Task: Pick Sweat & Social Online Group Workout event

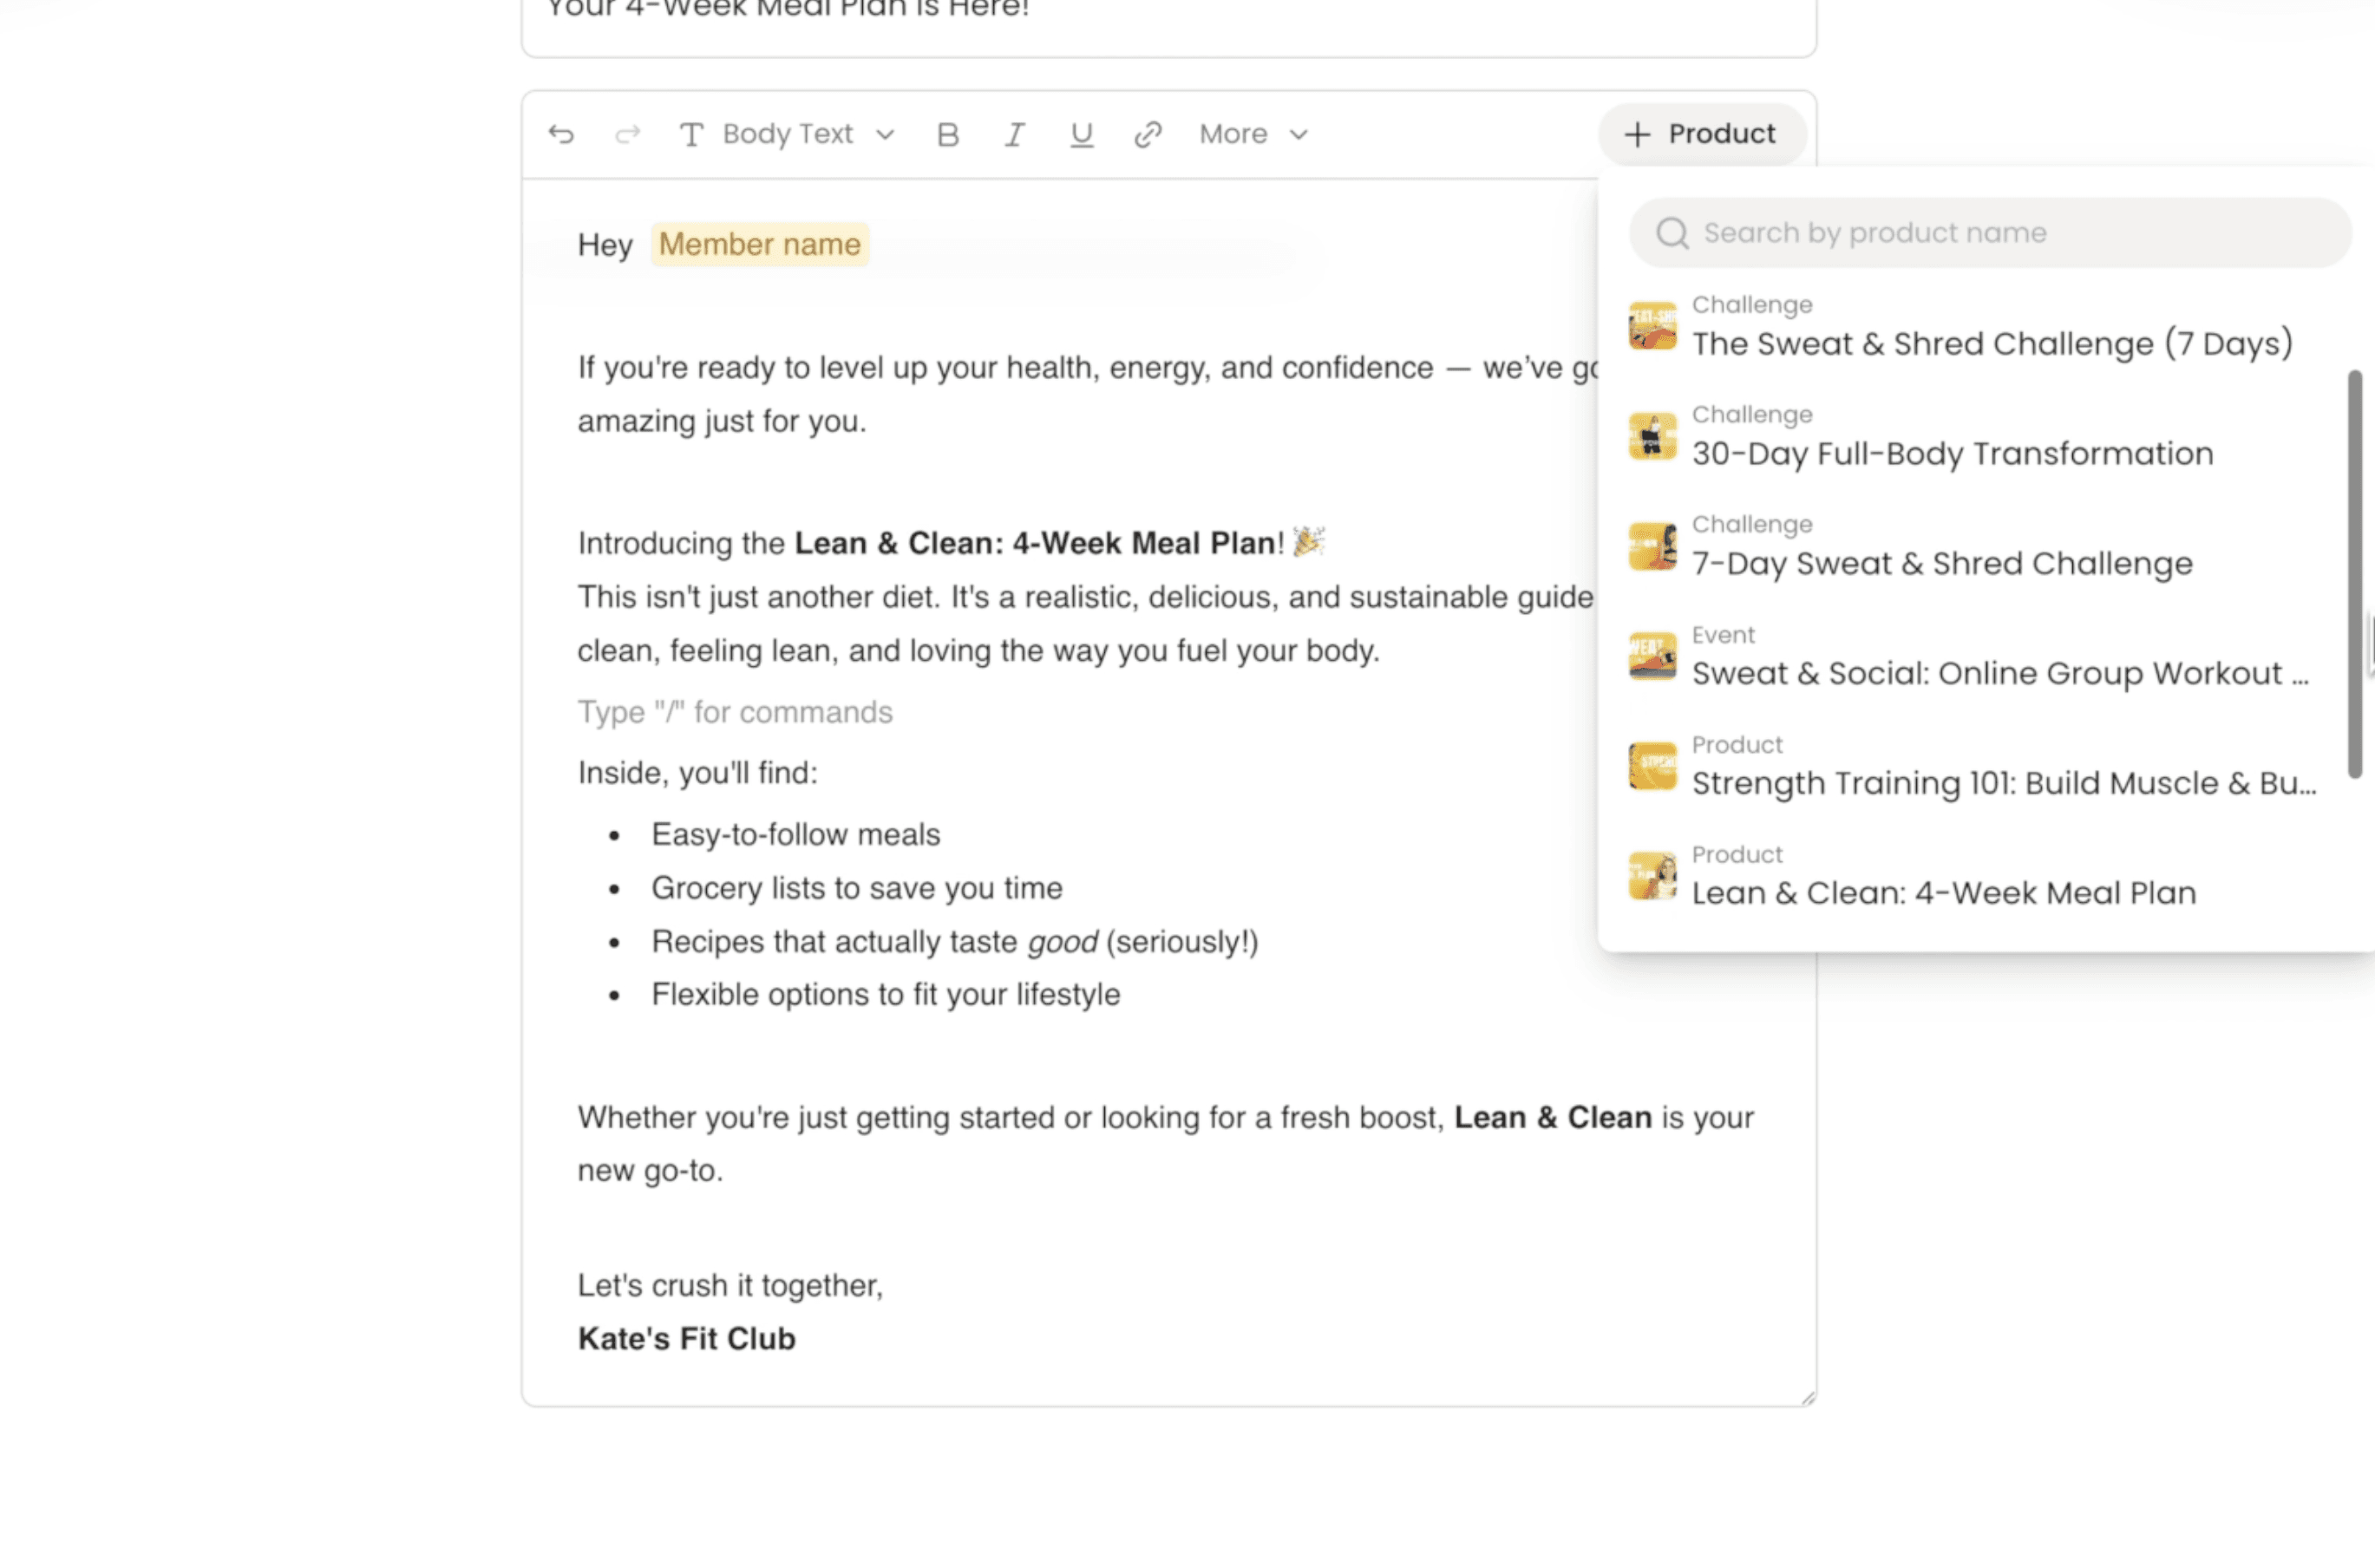Action: point(1999,673)
